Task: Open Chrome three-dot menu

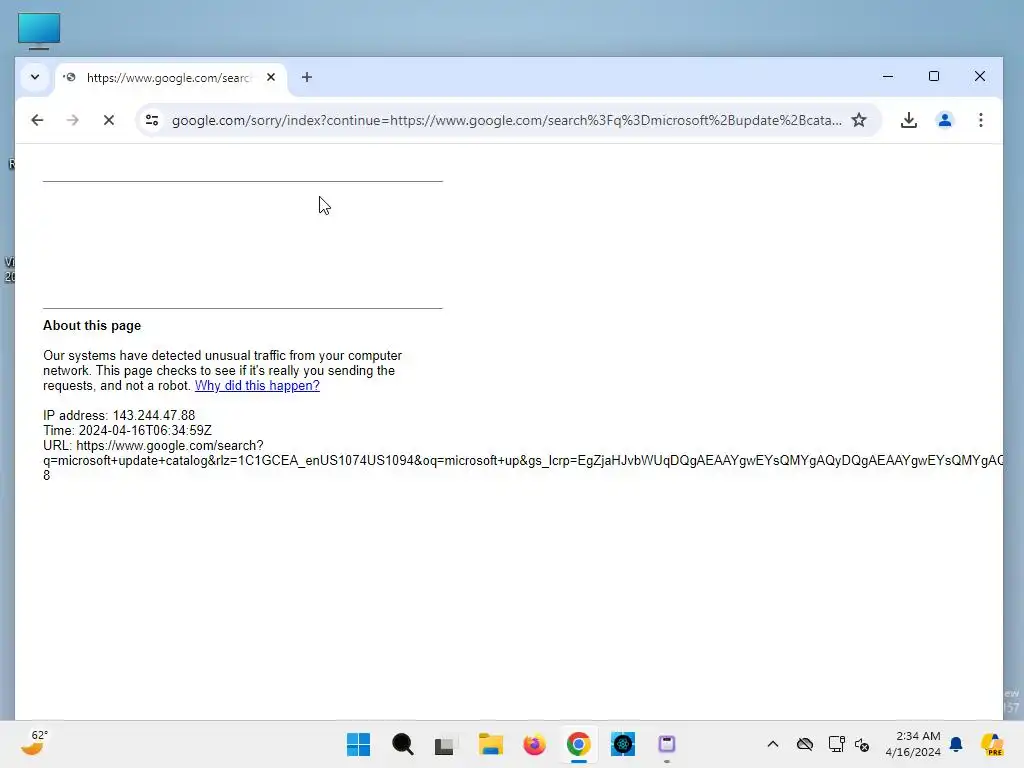Action: click(x=980, y=120)
